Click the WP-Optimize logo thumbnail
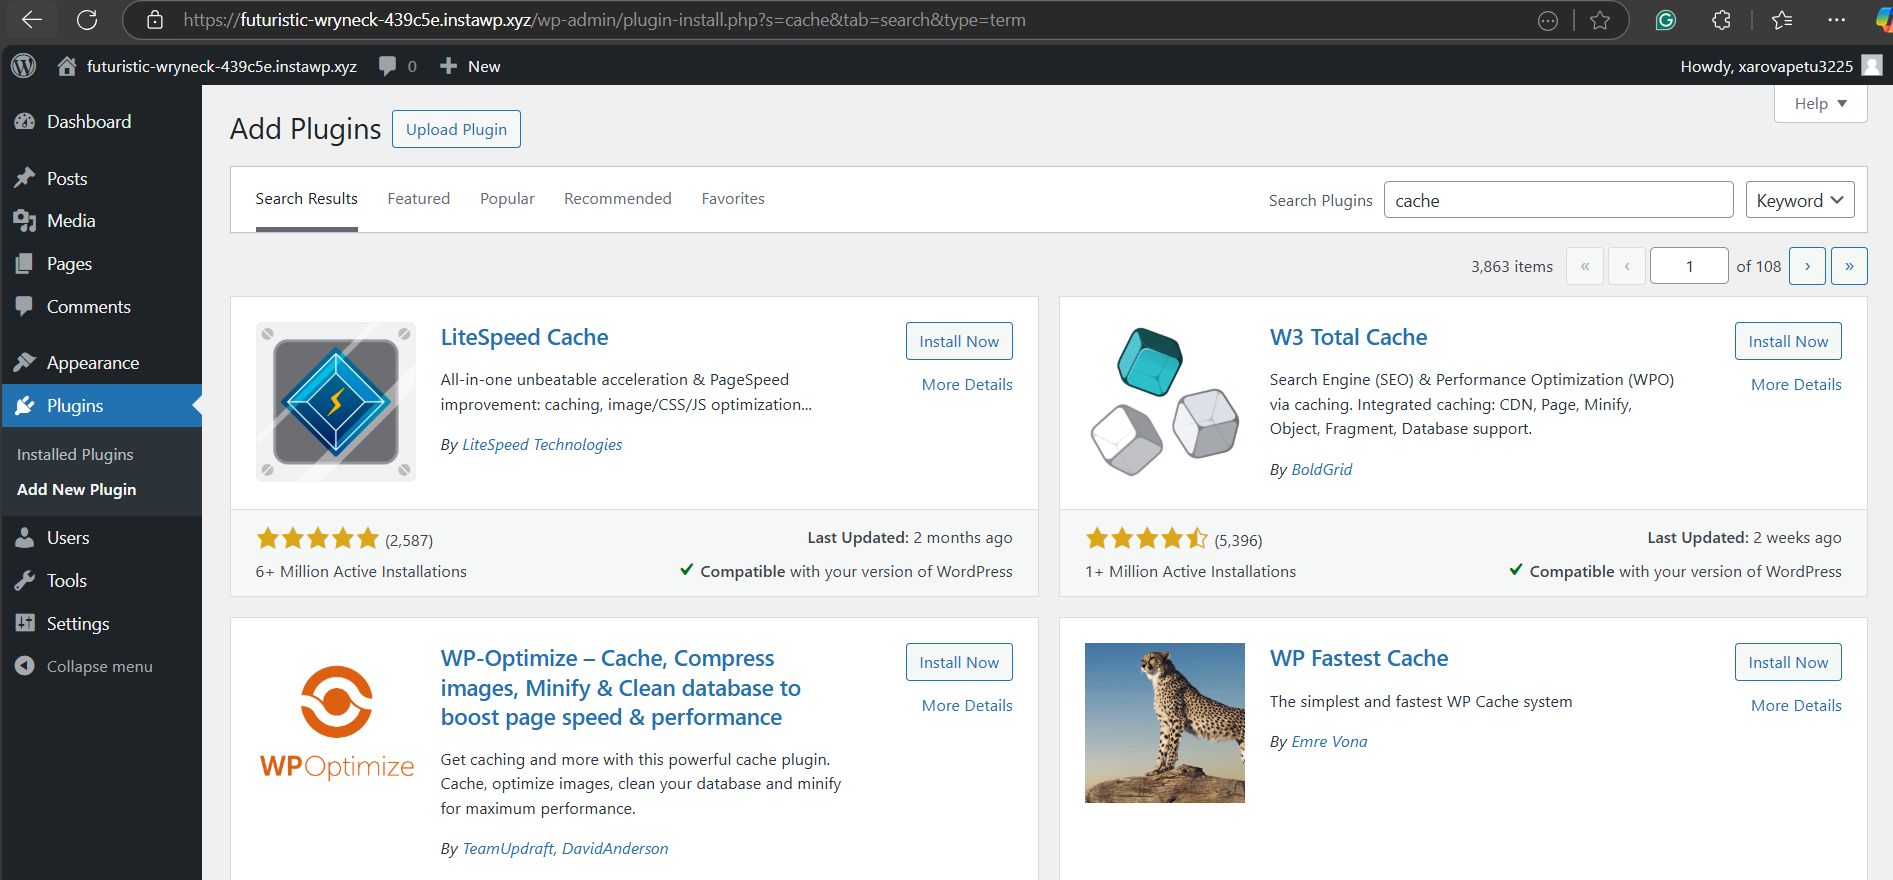 click(336, 723)
